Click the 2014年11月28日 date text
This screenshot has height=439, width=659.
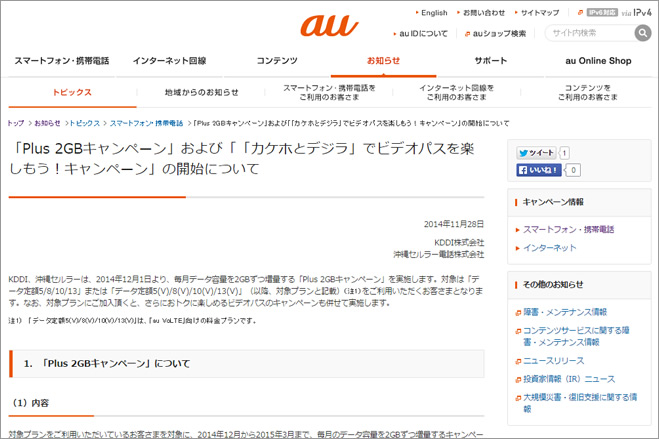click(453, 224)
